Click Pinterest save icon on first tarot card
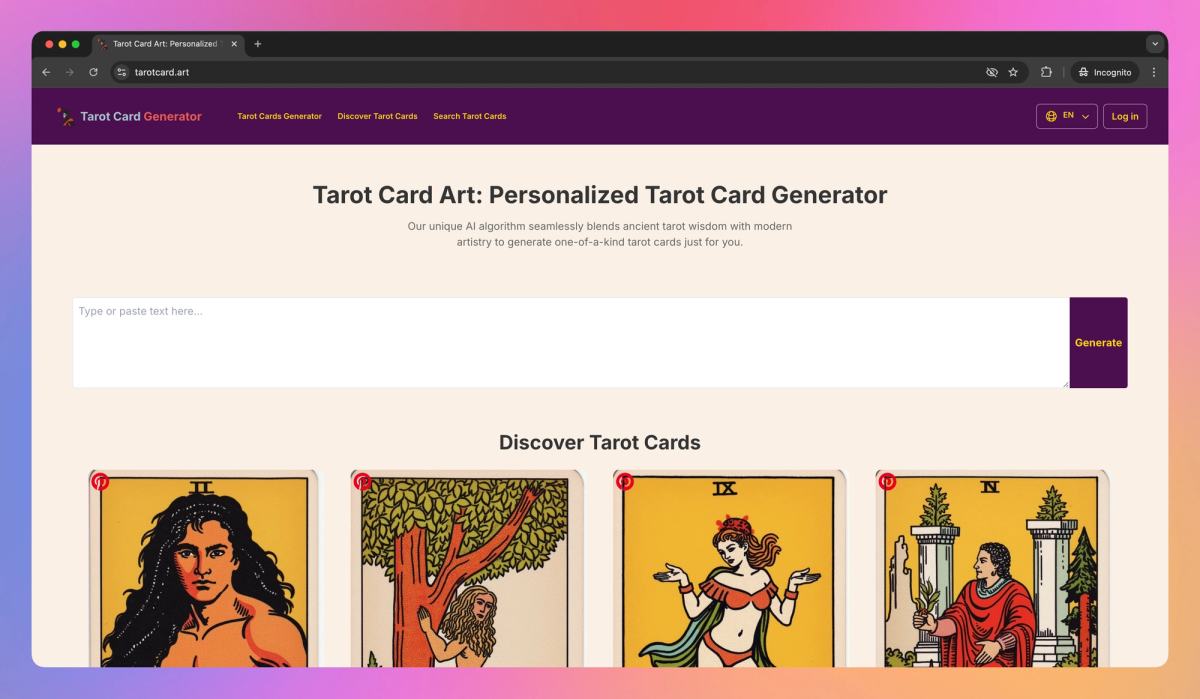This screenshot has height=699, width=1200. tap(100, 482)
